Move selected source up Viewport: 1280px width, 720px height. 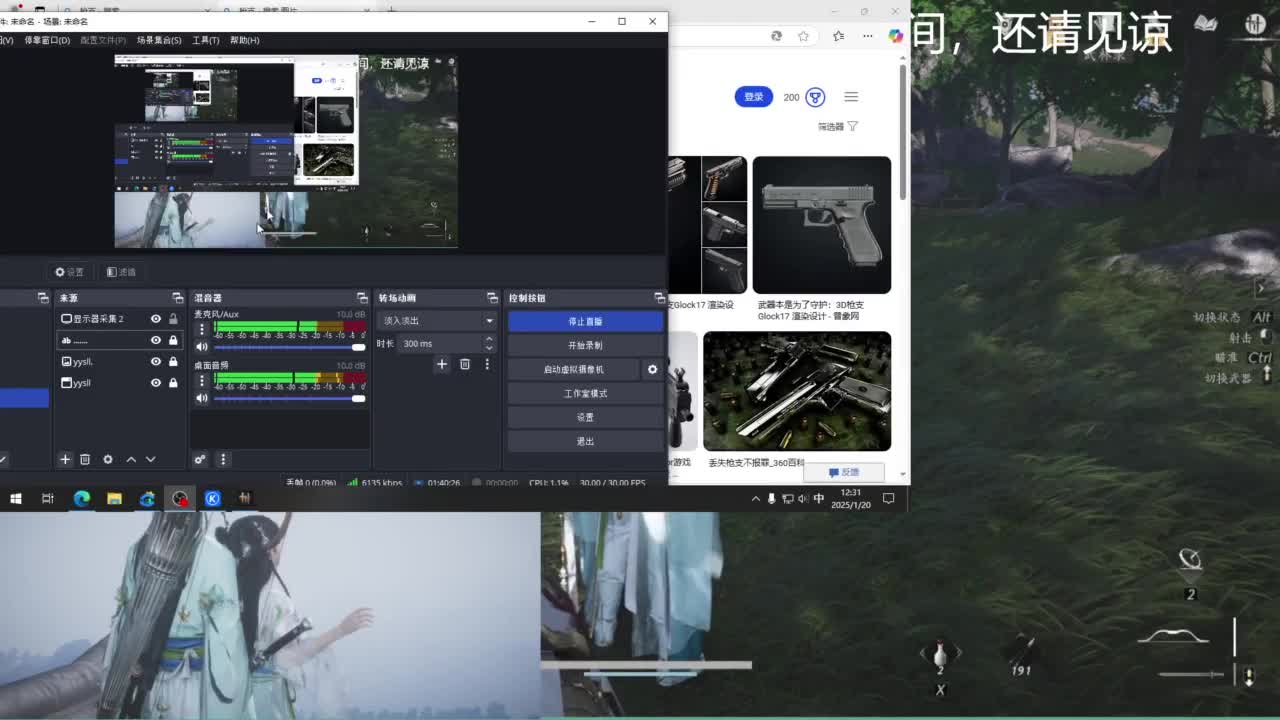131,459
